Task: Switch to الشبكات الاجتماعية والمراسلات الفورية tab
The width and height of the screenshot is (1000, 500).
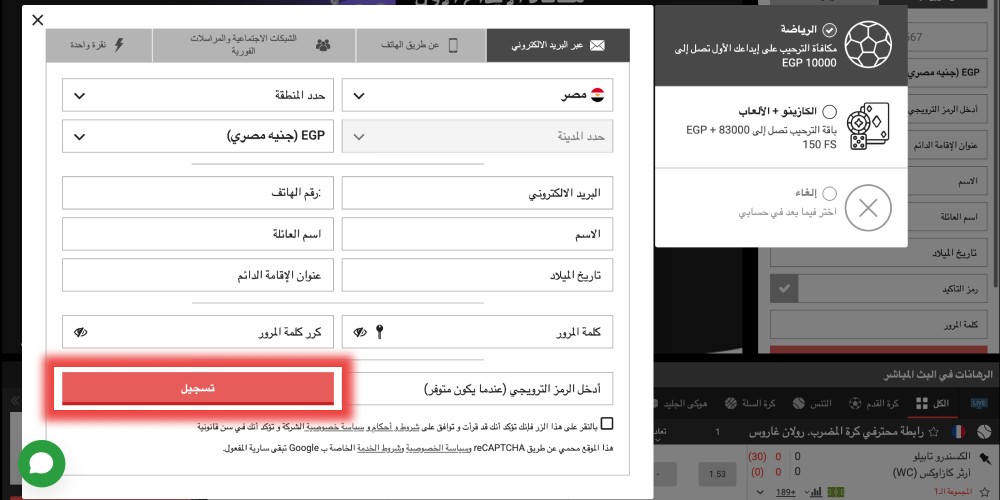Action: point(254,45)
